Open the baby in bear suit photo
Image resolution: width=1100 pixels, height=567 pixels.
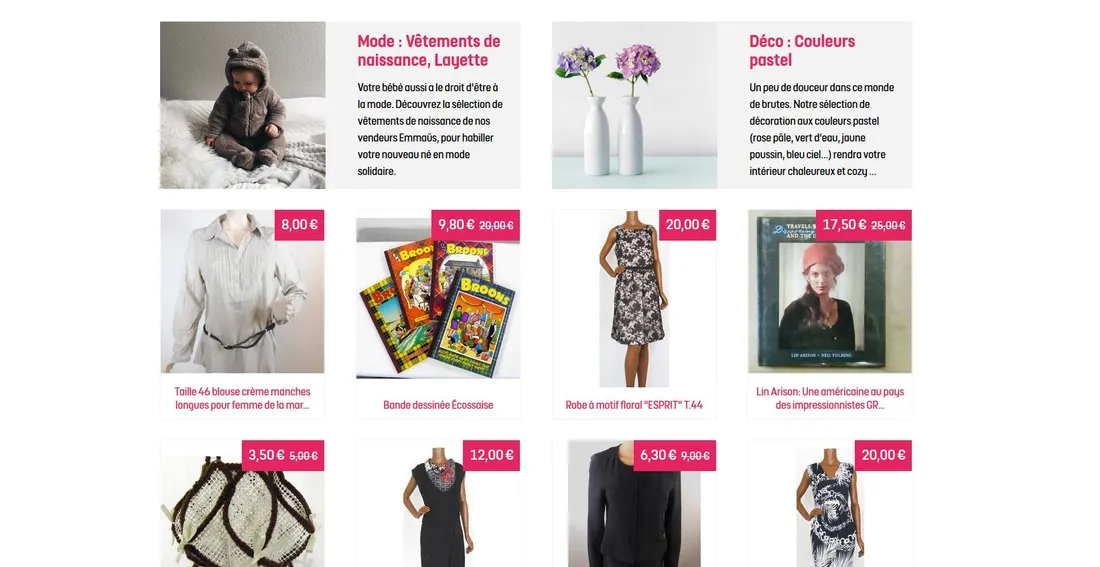point(243,105)
